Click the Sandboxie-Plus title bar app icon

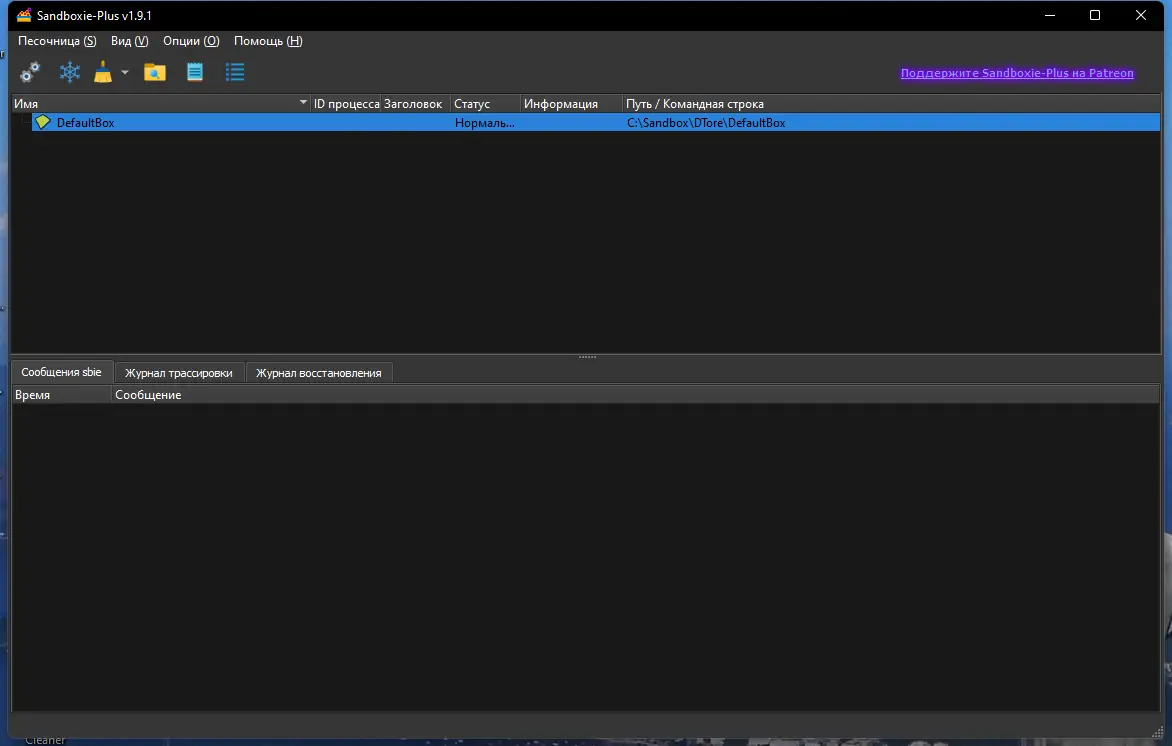[24, 15]
